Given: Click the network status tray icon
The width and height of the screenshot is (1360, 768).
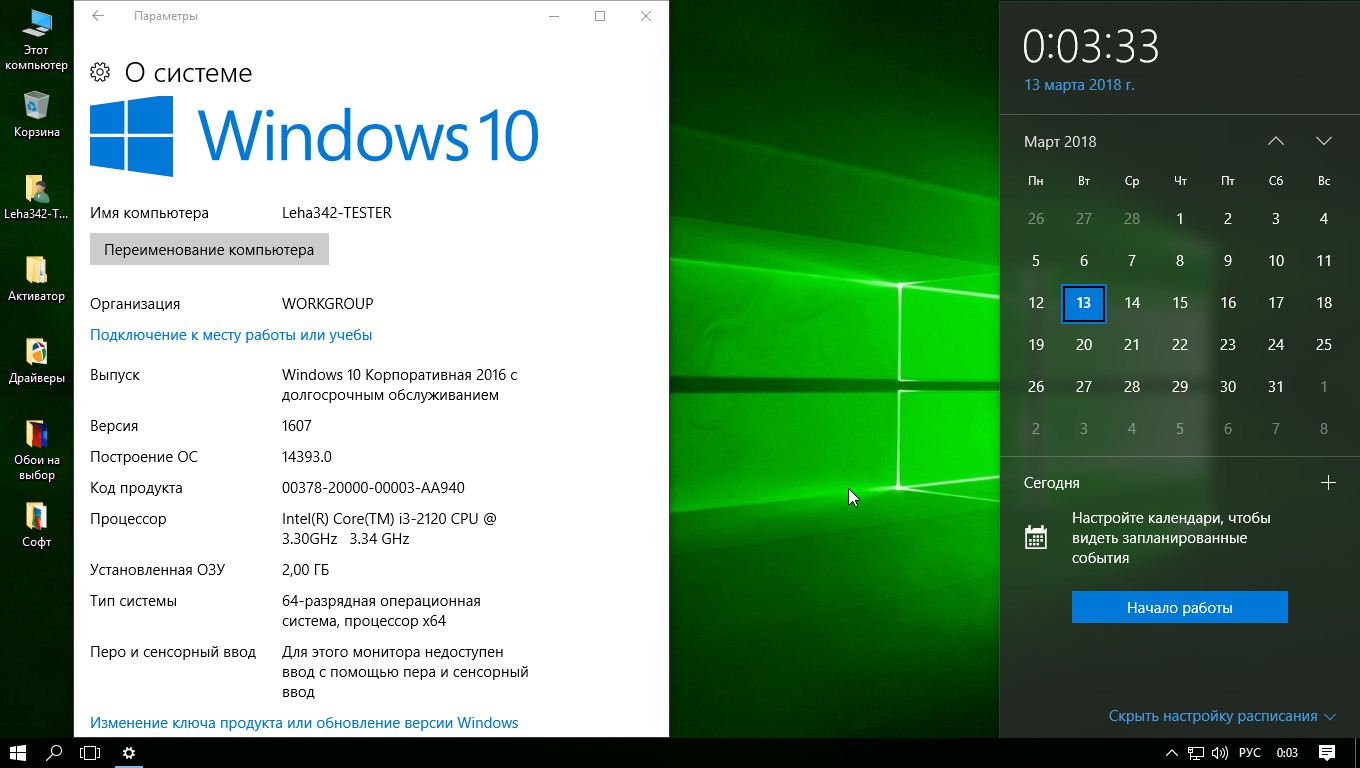Looking at the screenshot, I should point(1195,752).
